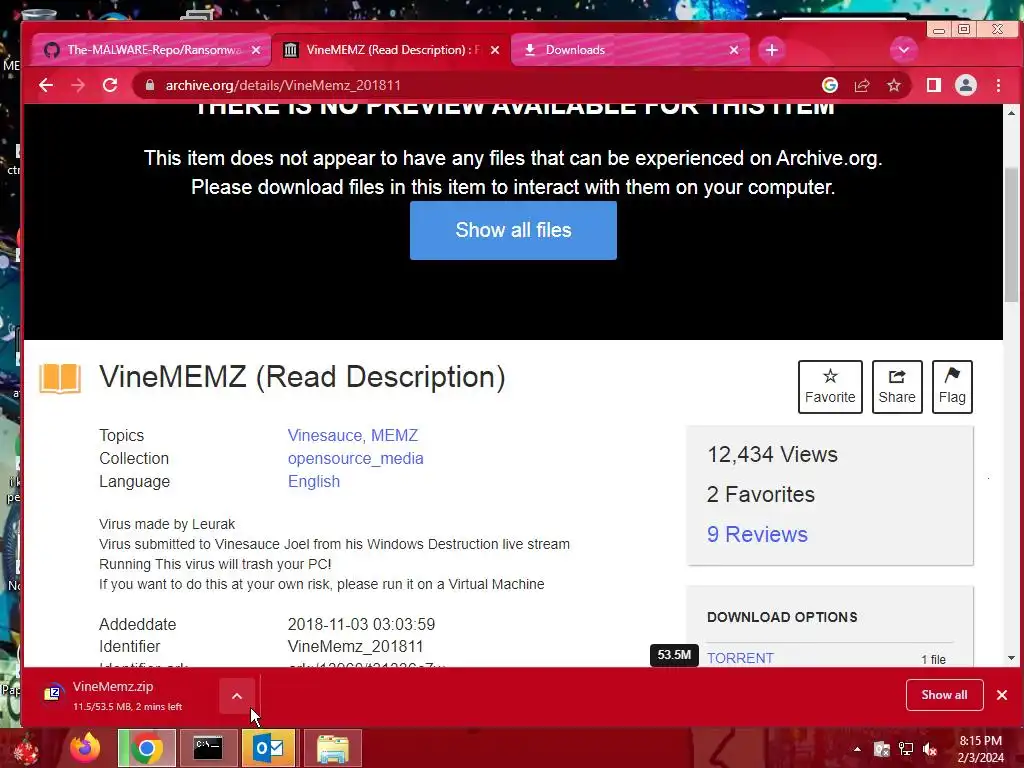Click the forward navigation arrow
This screenshot has height=768, width=1024.
pyautogui.click(x=78, y=86)
